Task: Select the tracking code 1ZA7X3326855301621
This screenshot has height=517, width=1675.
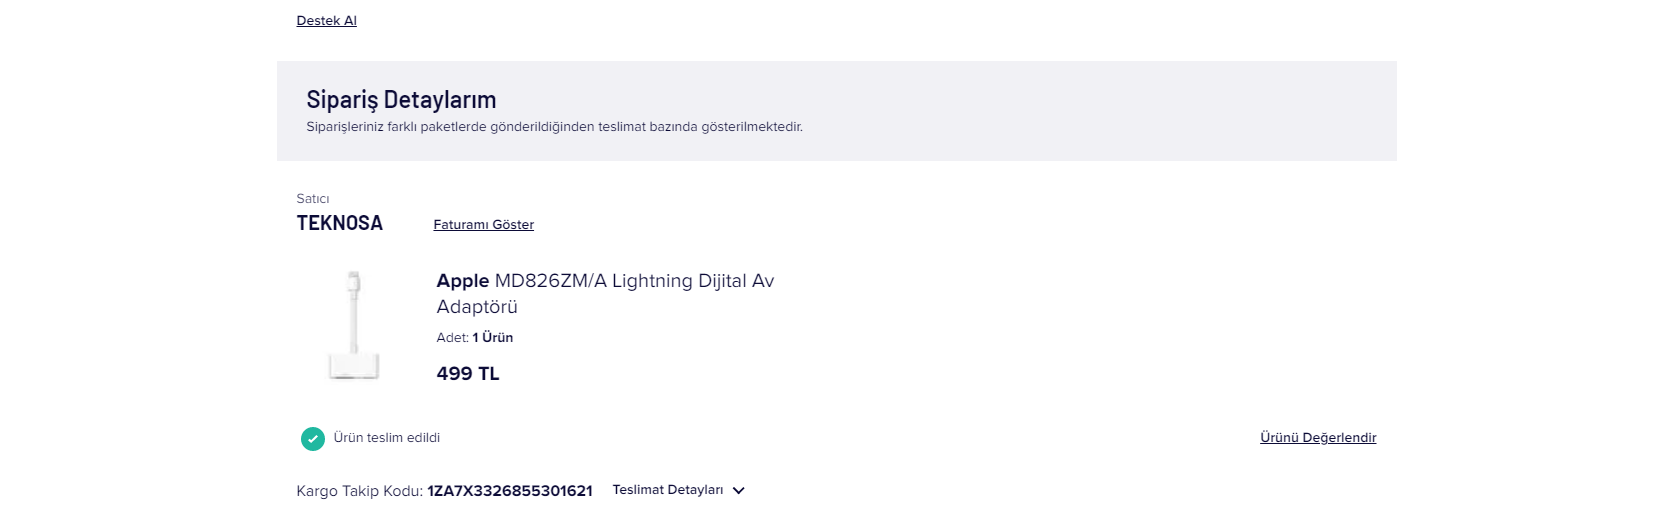Action: [x=510, y=491]
